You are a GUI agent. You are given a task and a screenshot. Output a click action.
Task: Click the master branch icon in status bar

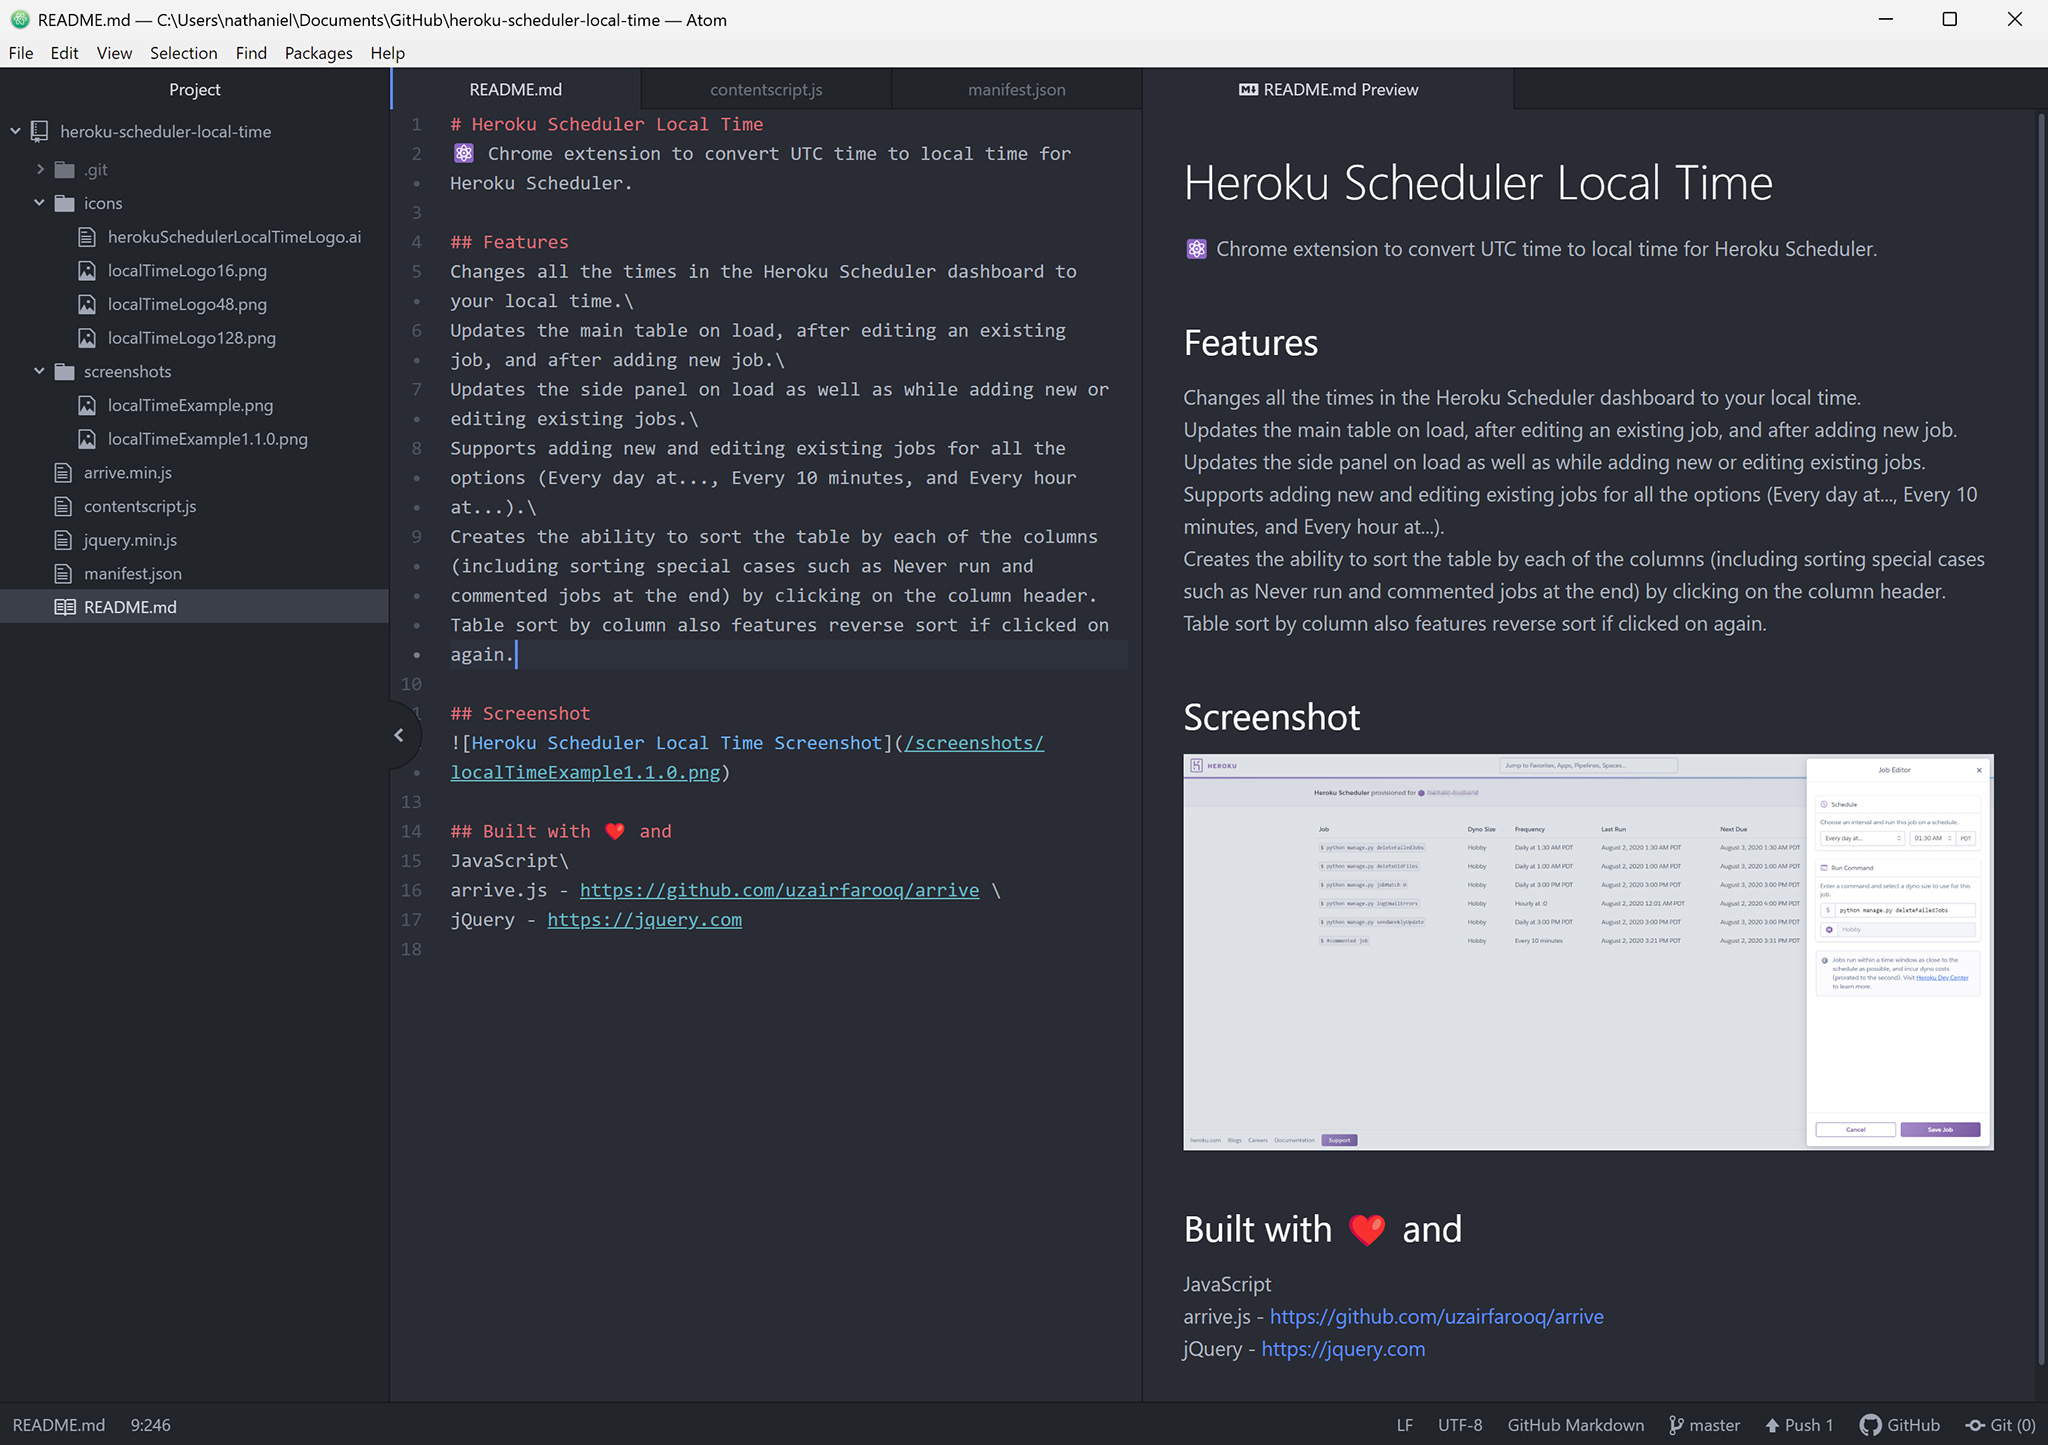pyautogui.click(x=1675, y=1424)
